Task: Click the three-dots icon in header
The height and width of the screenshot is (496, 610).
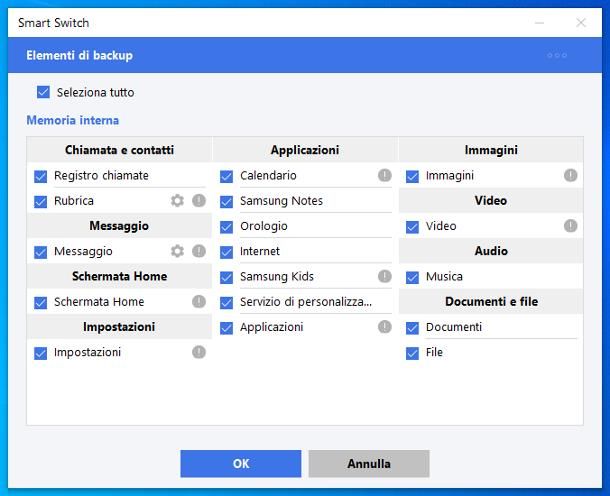Action: [x=557, y=56]
